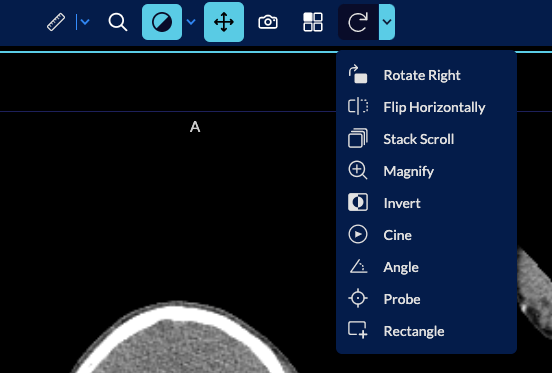Screen dimensions: 552x373
Task: Select Stack Scroll in tools menu
Action: [426, 139]
